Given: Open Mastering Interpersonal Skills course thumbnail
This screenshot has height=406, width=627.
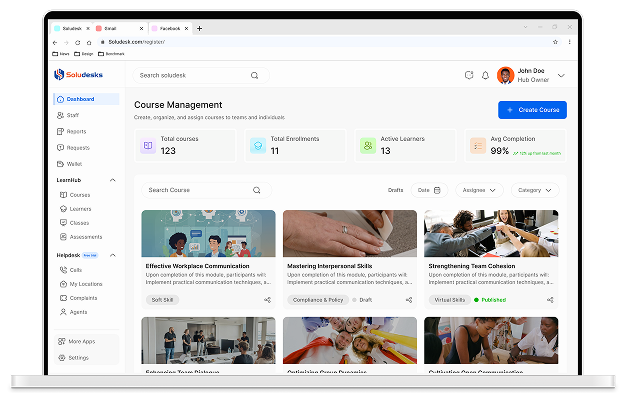Looking at the screenshot, I should coord(350,234).
